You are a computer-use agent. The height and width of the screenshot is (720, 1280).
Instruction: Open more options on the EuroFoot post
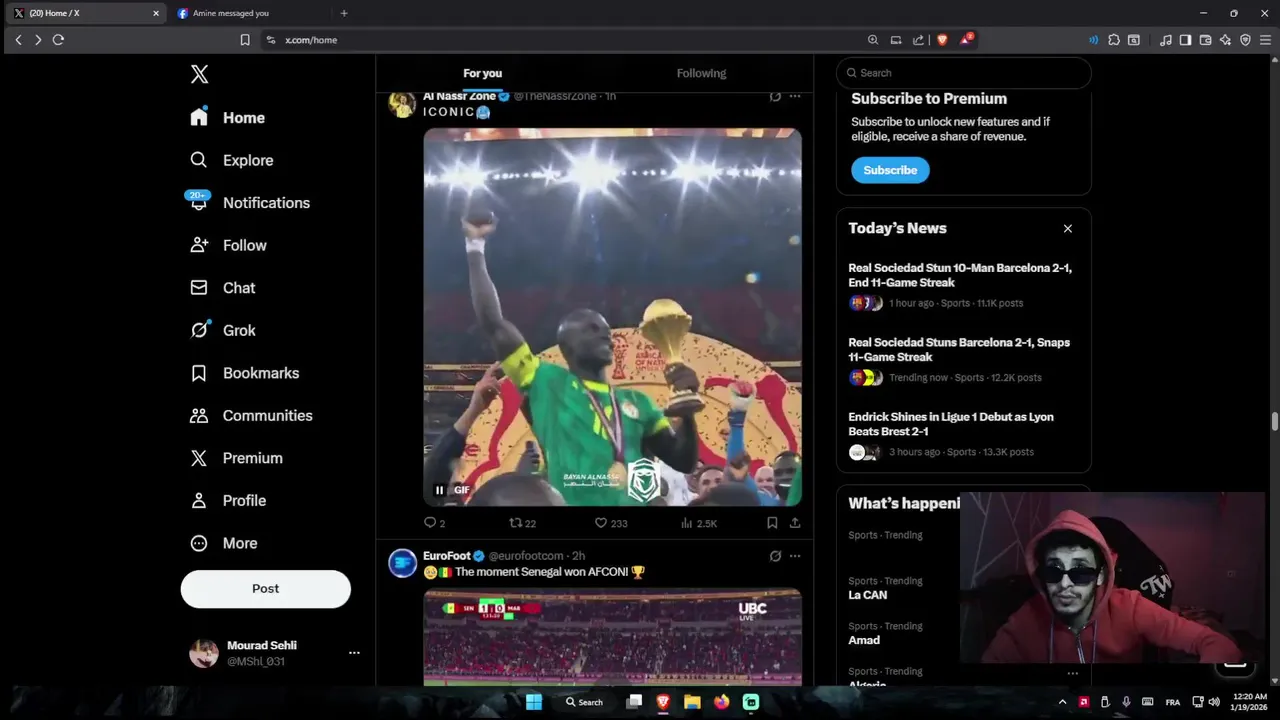point(795,556)
